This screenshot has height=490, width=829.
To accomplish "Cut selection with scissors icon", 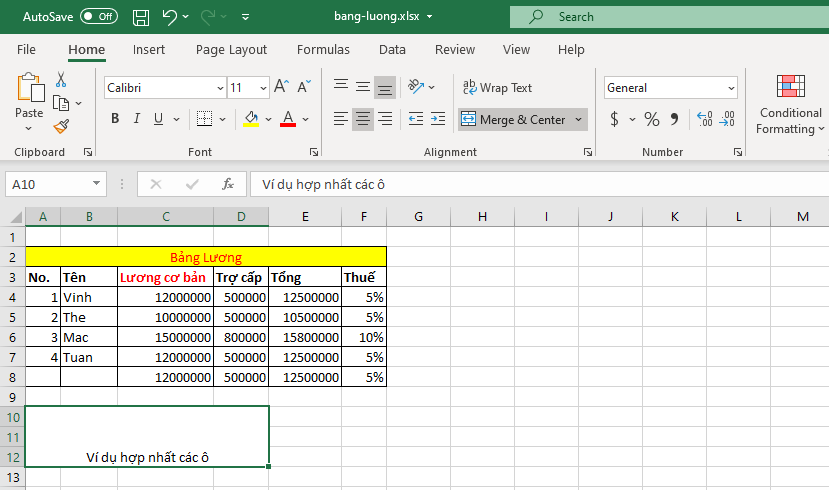I will point(61,80).
